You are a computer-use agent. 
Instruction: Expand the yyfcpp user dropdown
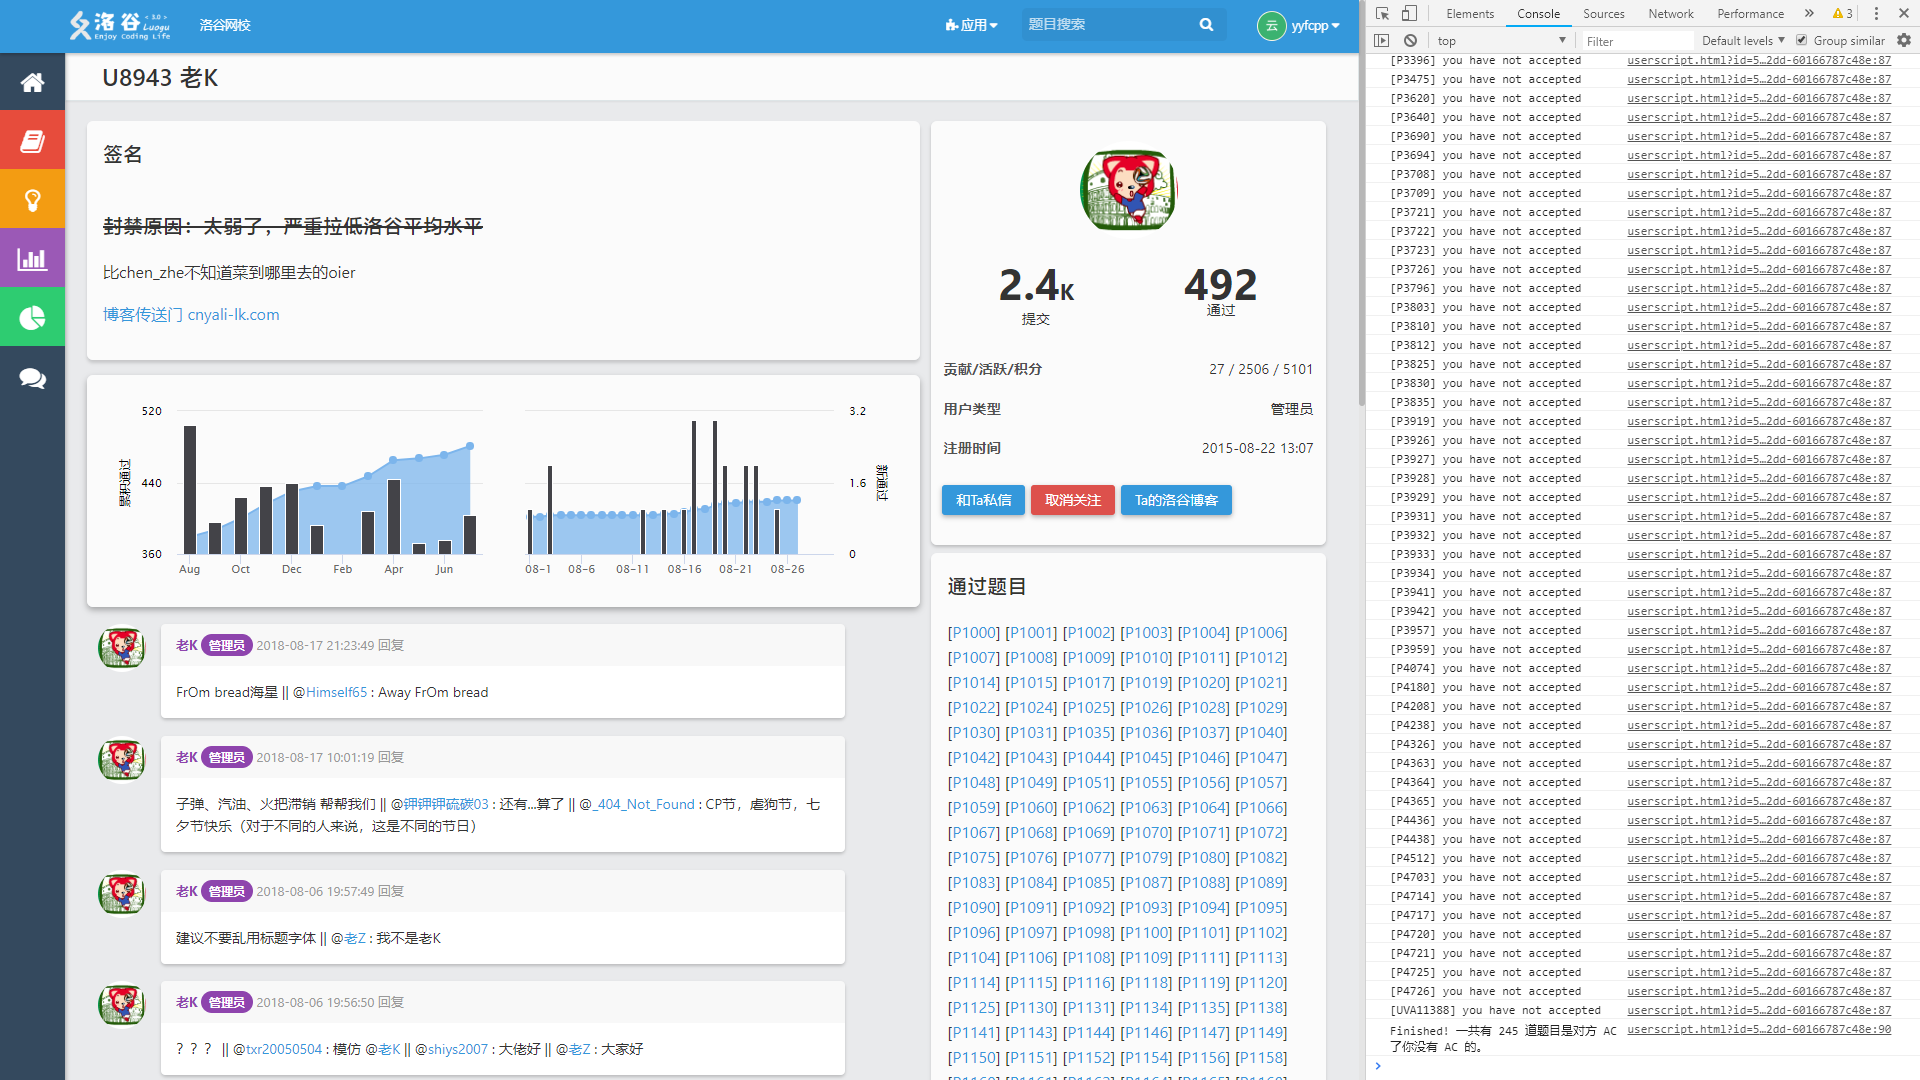pos(1314,25)
